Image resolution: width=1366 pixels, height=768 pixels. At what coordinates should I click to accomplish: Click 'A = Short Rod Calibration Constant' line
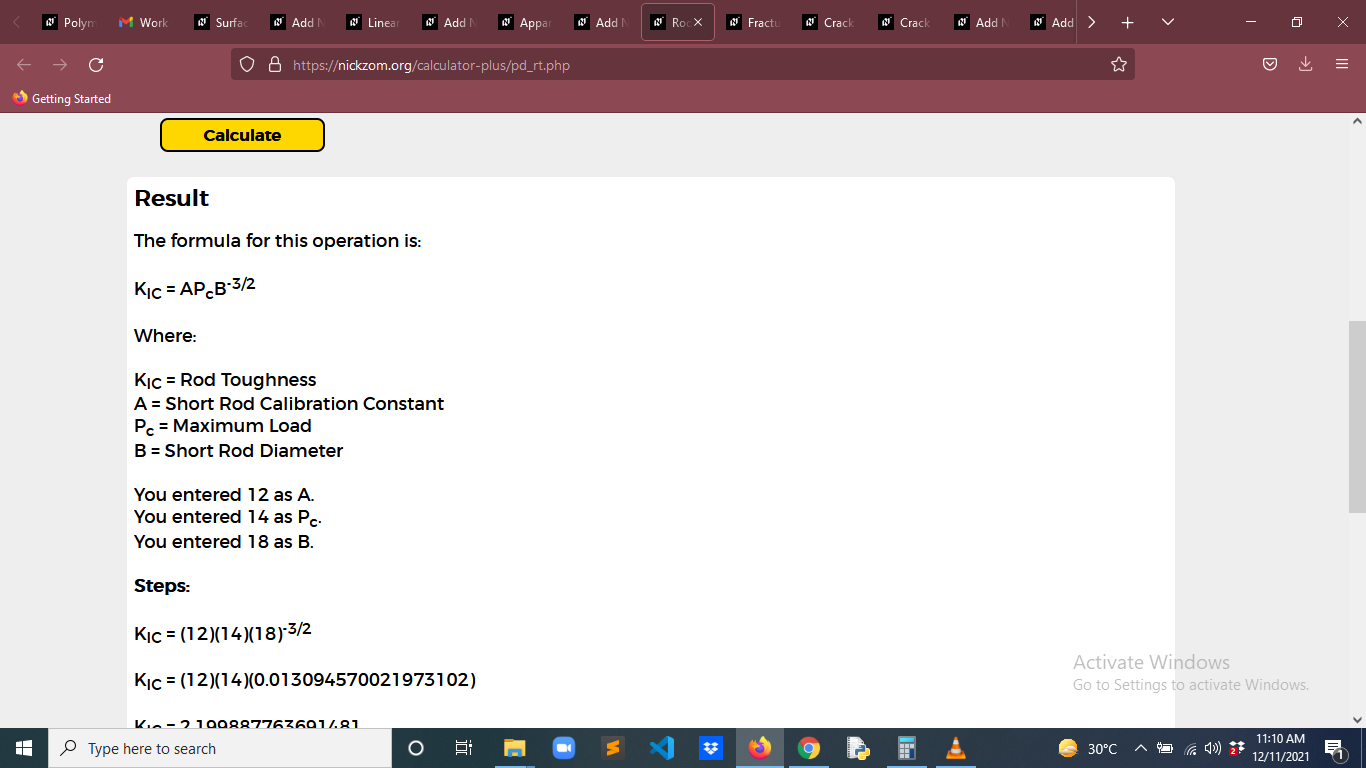coord(289,404)
